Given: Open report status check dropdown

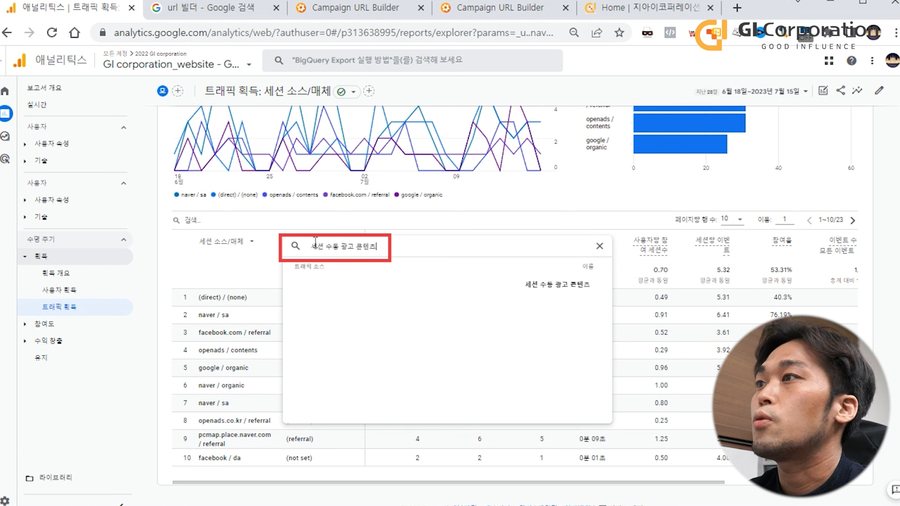Looking at the screenshot, I should (346, 92).
